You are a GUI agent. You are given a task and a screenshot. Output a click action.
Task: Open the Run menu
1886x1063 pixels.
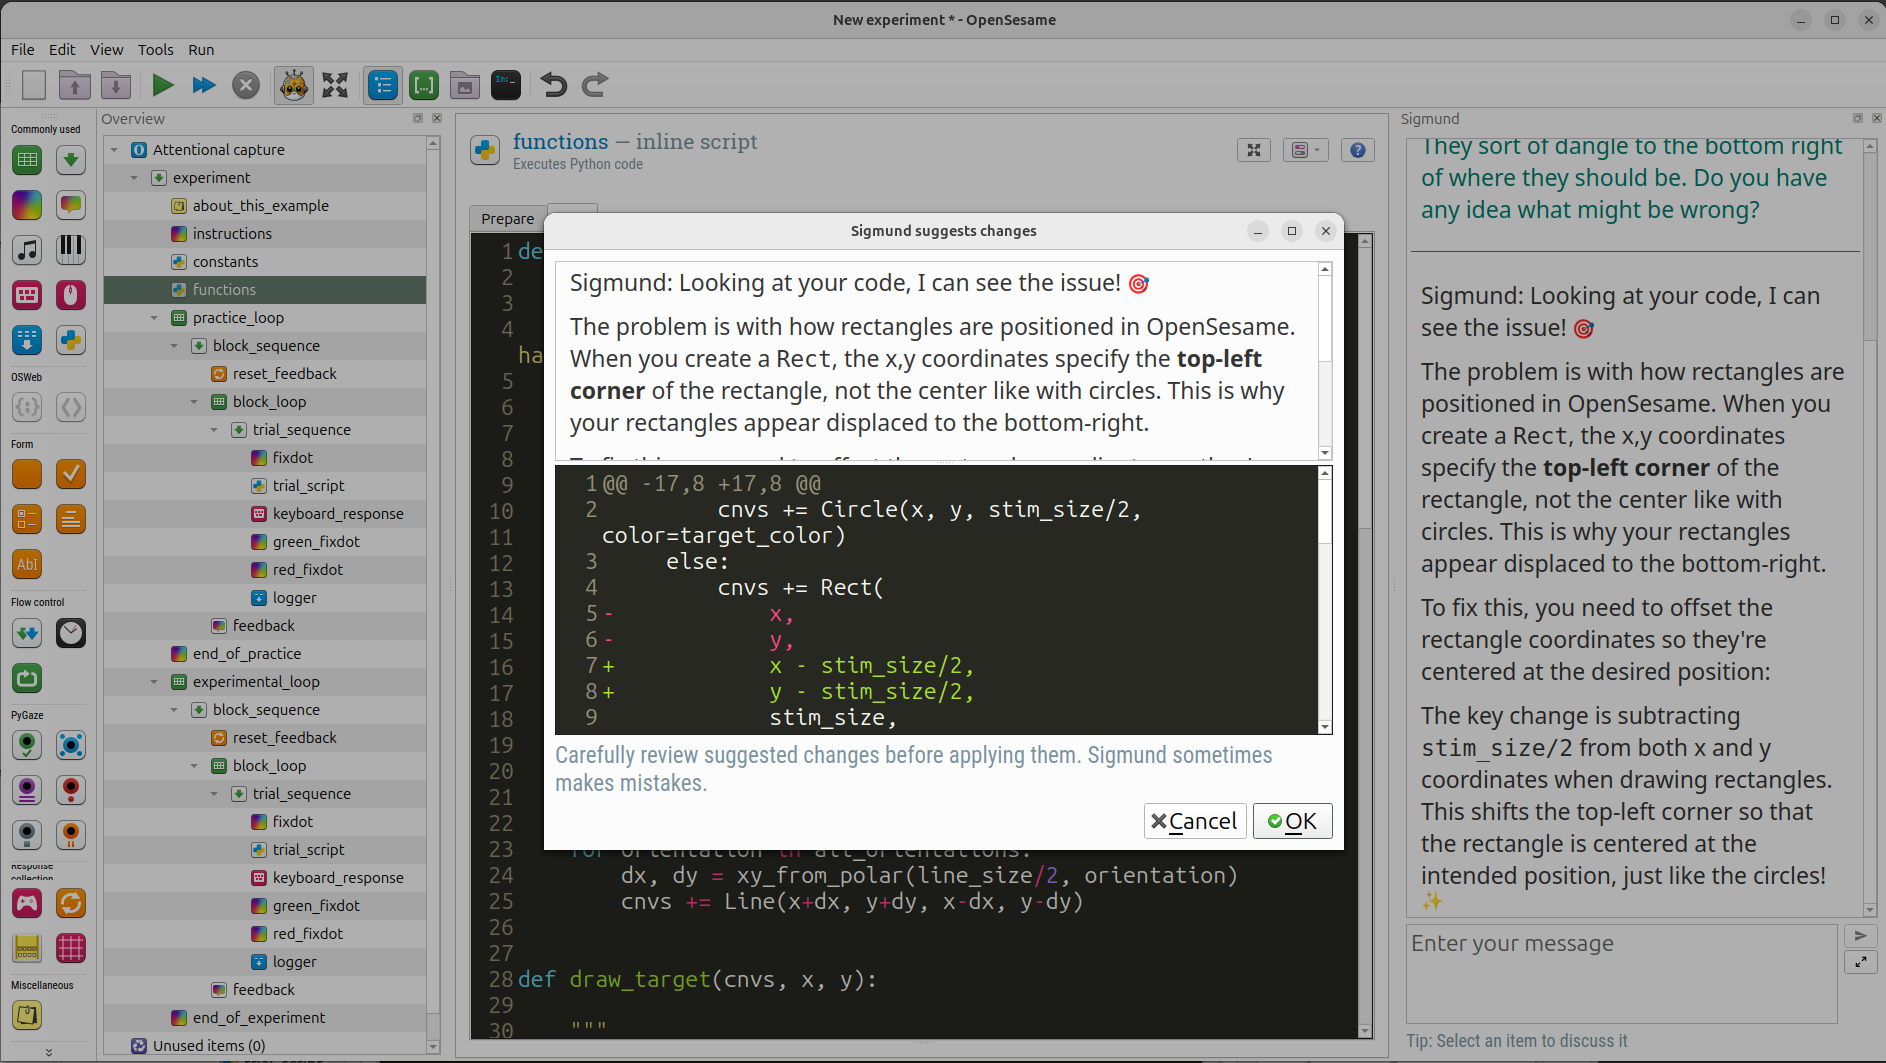tap(201, 50)
